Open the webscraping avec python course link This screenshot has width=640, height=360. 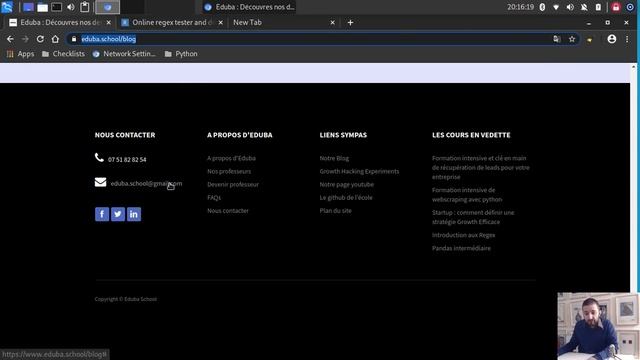coord(467,195)
